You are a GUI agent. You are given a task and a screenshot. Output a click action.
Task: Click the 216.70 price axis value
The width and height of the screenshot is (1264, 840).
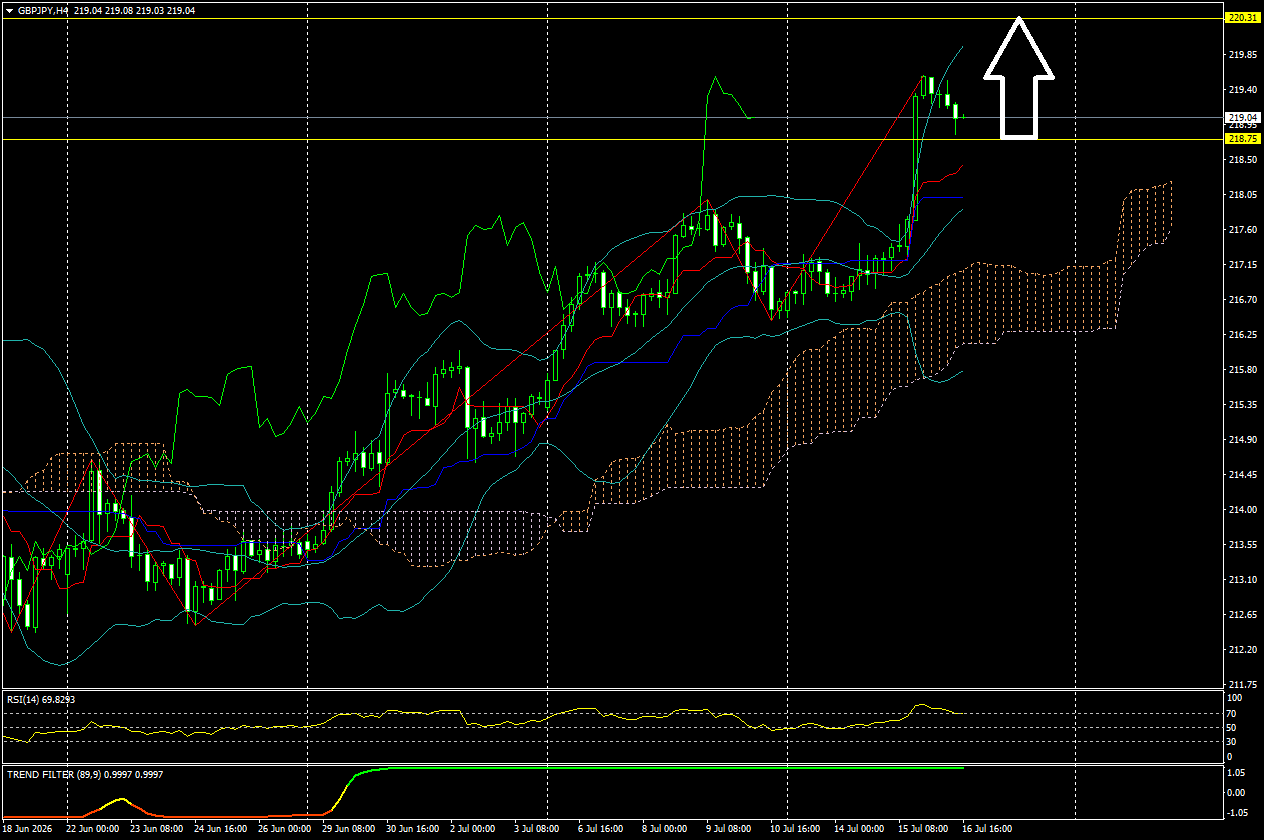pos(1242,300)
